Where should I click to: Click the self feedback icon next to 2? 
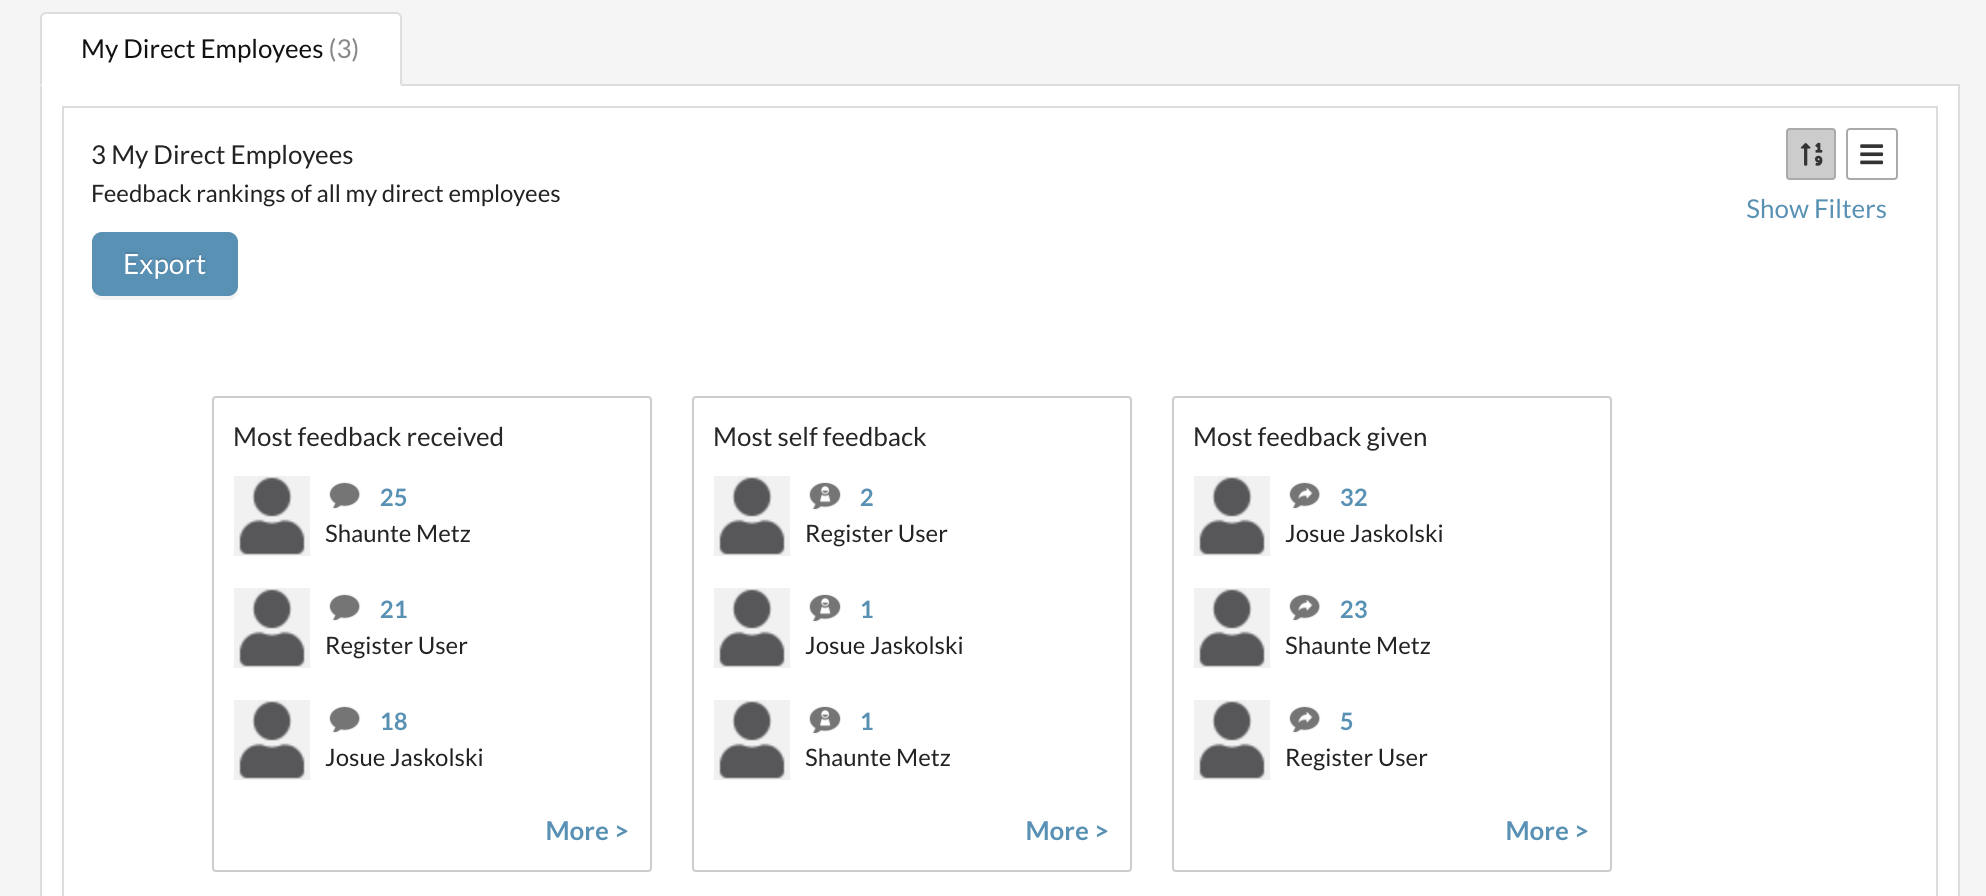[824, 495]
